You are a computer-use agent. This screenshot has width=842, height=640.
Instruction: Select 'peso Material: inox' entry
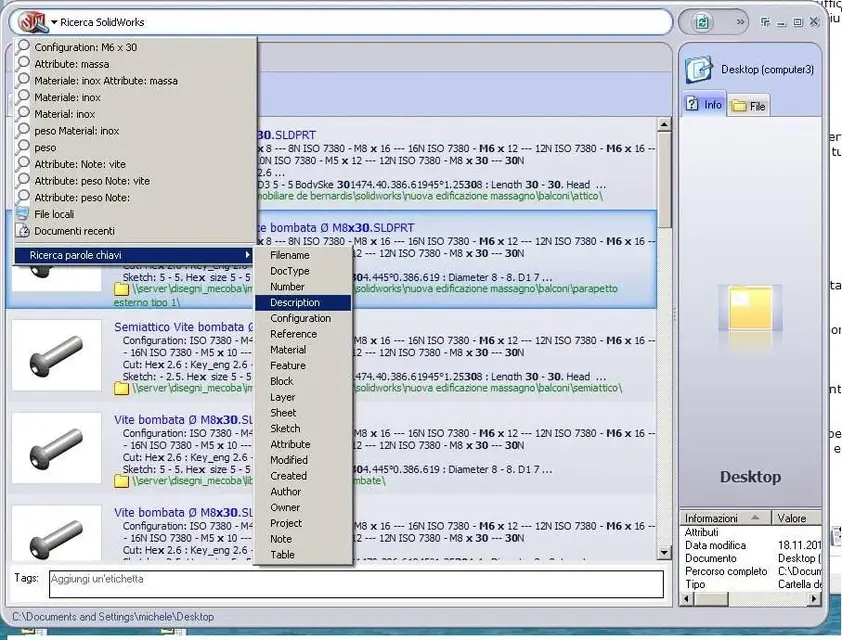click(x=77, y=130)
